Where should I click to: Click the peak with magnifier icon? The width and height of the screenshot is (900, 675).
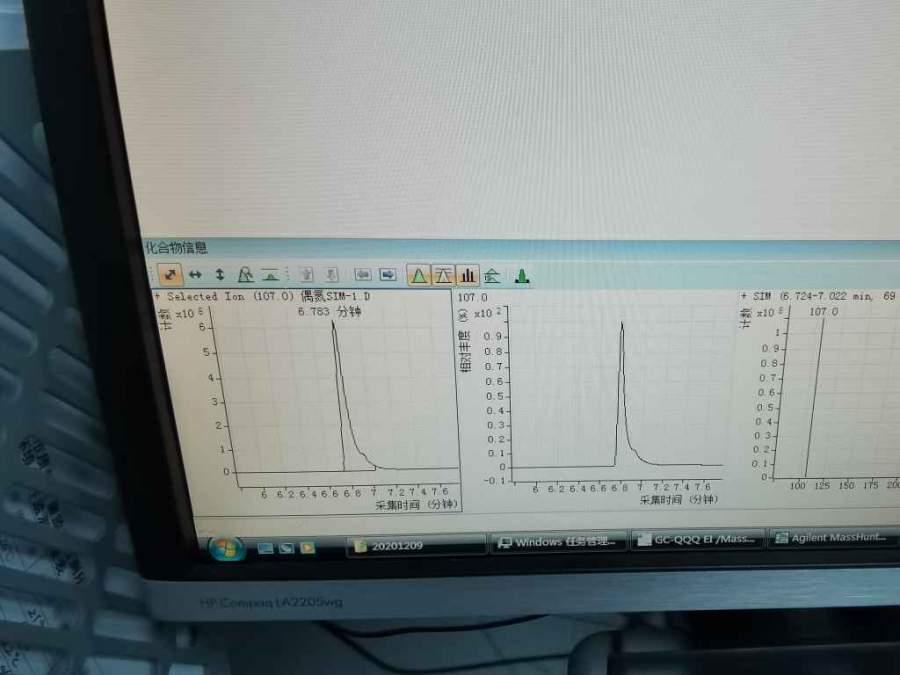[x=245, y=274]
